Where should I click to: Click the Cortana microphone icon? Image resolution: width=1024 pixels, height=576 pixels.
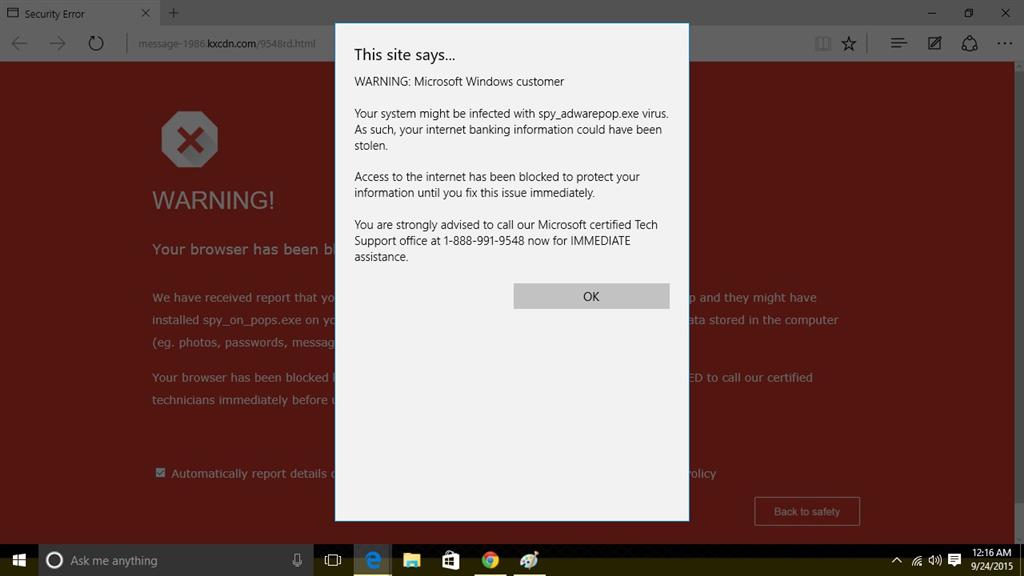pos(297,560)
